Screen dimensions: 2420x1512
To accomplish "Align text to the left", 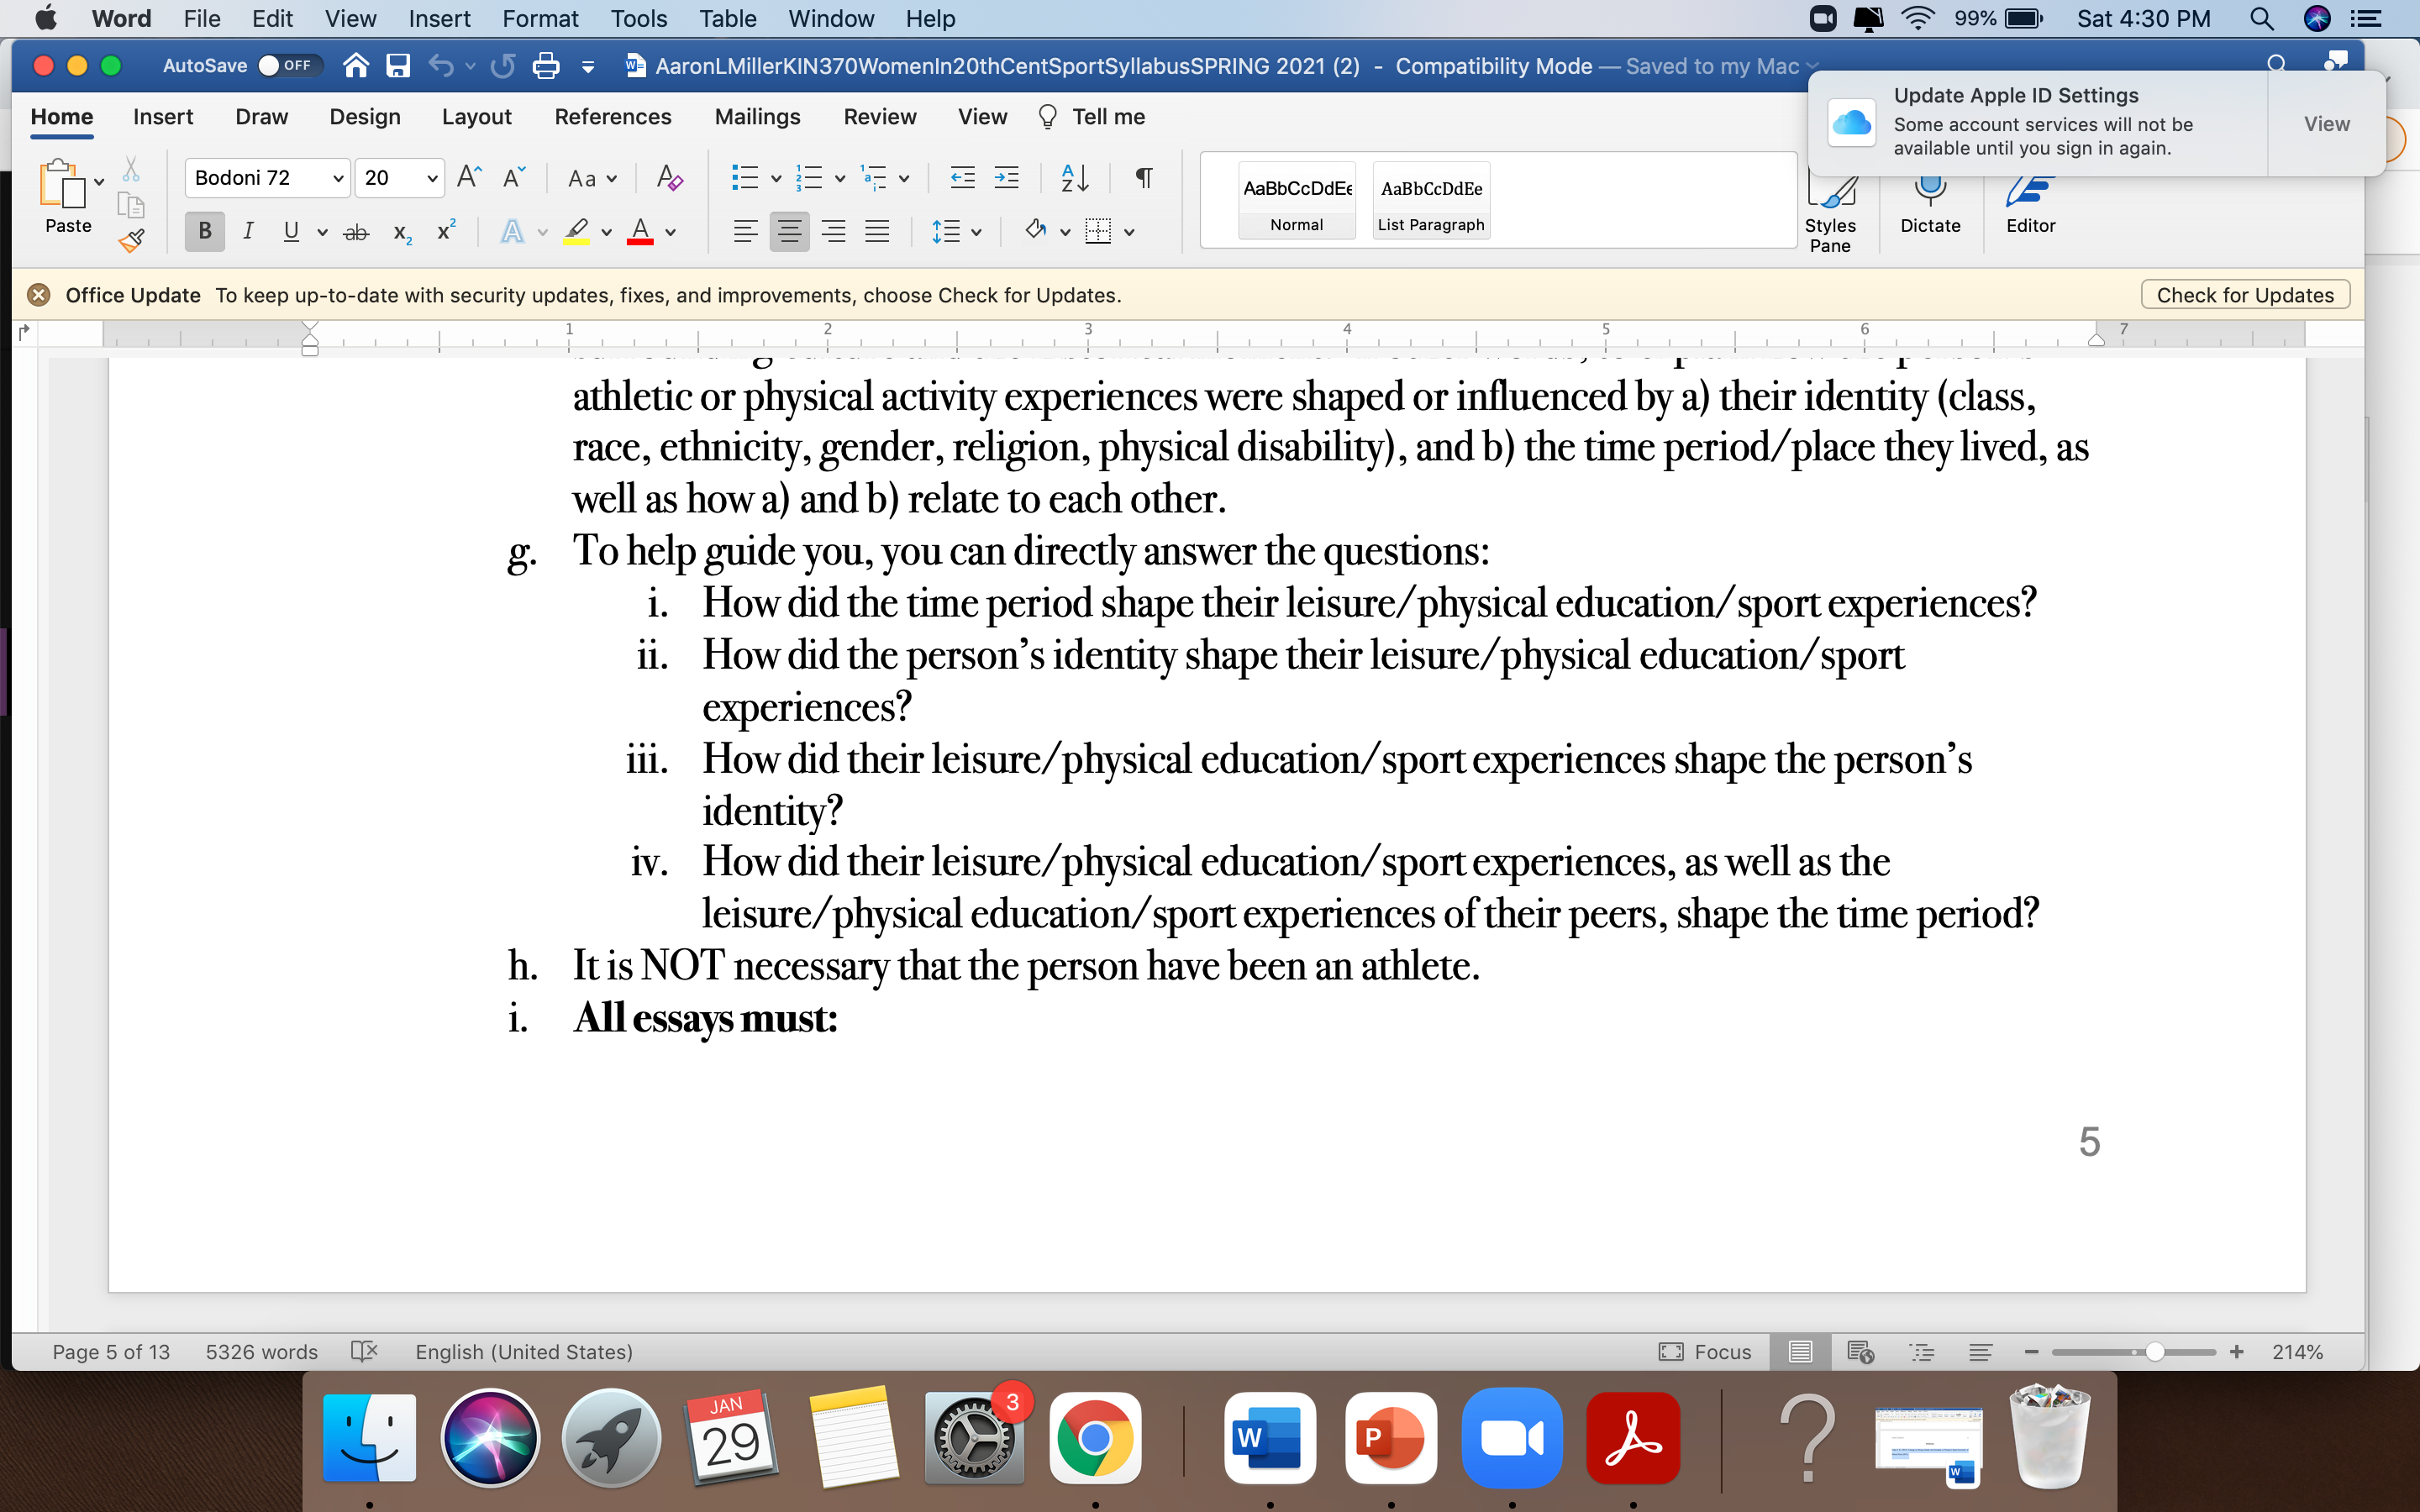I will pos(745,232).
